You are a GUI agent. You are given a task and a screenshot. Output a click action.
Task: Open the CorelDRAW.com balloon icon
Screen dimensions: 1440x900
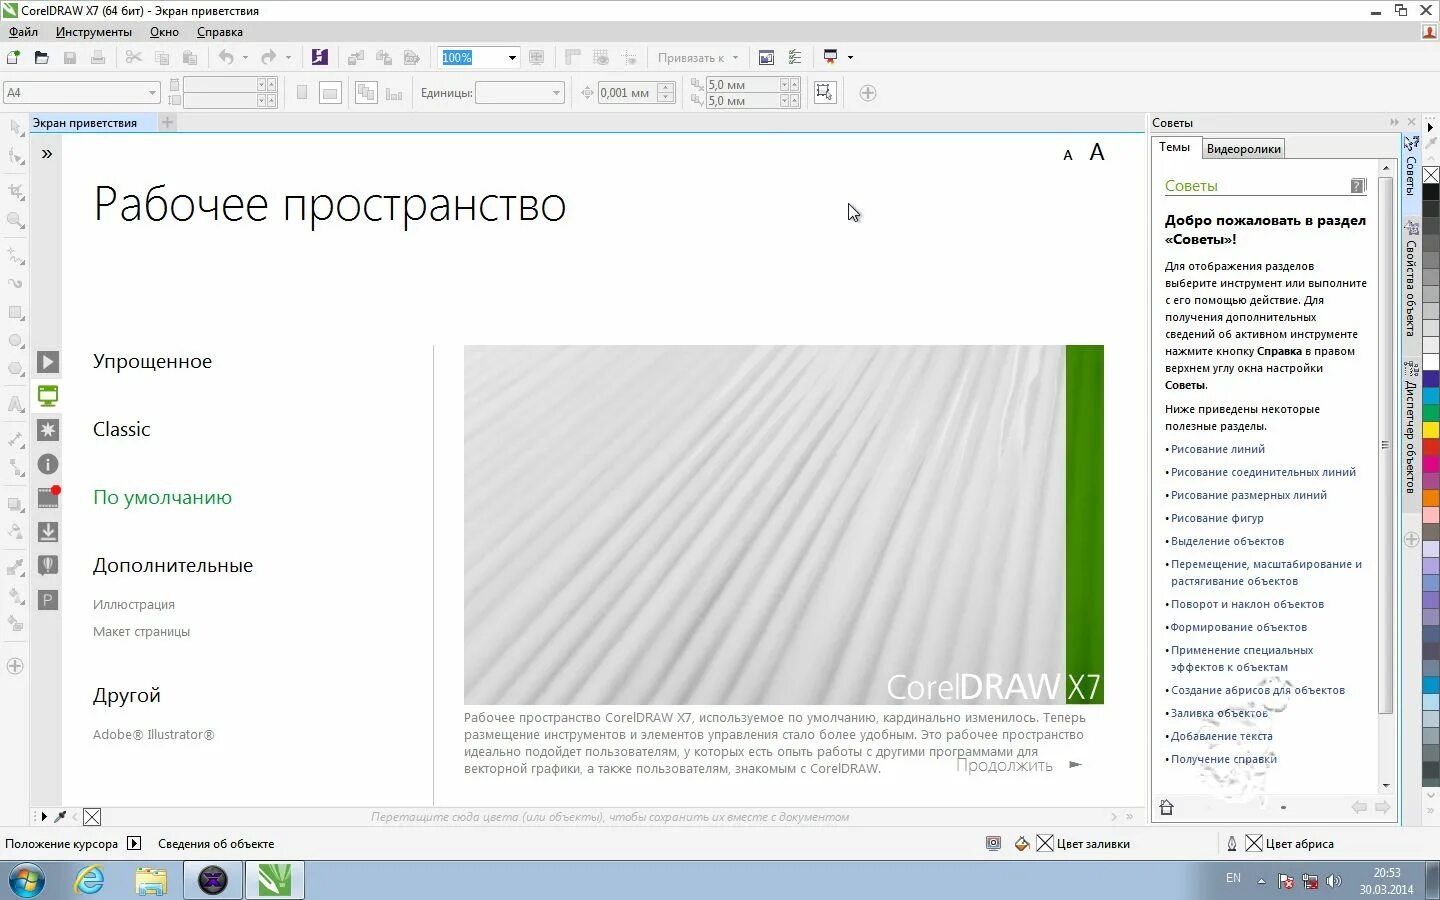[x=48, y=566]
